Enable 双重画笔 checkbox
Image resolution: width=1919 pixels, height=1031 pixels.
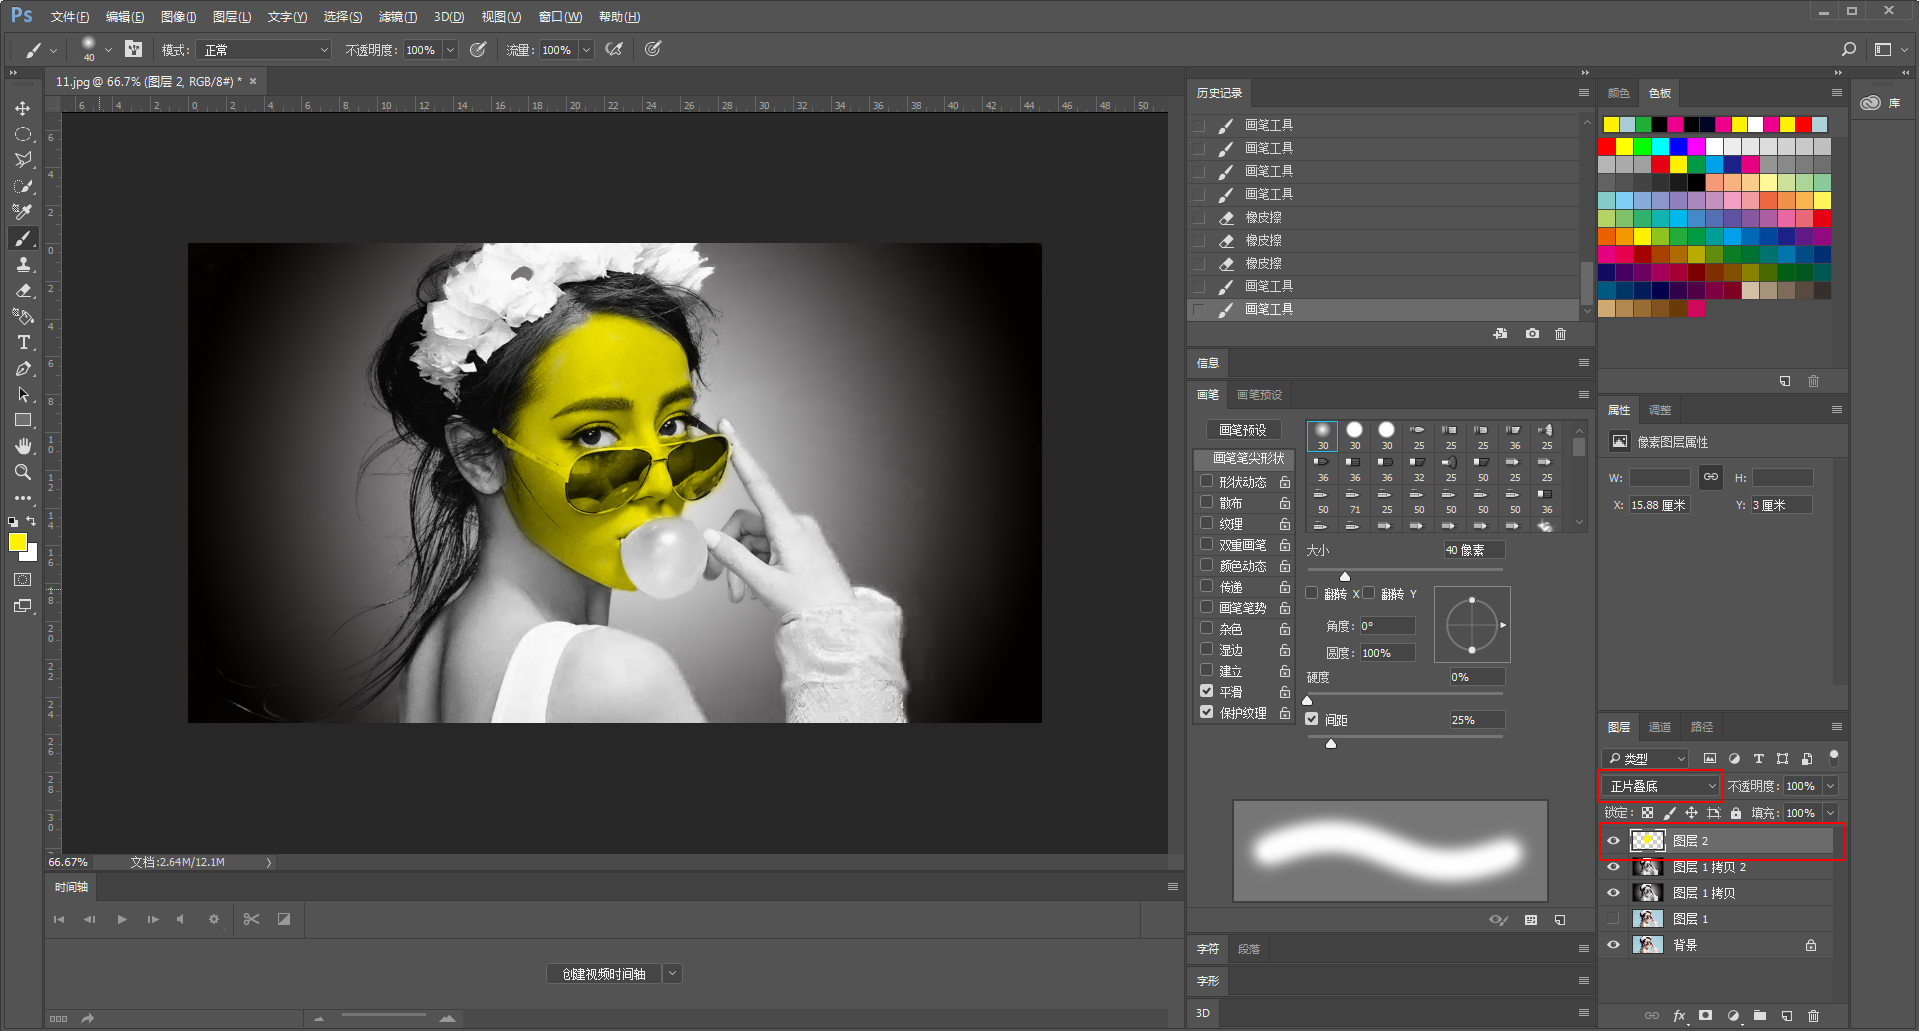pyautogui.click(x=1207, y=544)
